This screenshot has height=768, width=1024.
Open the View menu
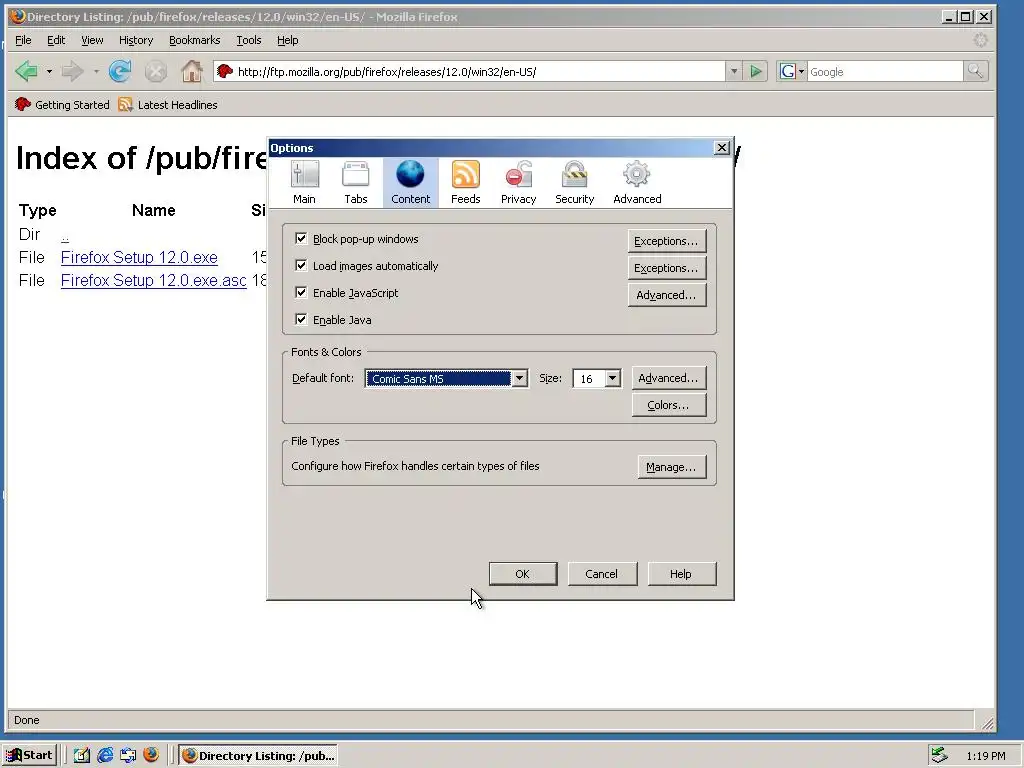pos(92,40)
